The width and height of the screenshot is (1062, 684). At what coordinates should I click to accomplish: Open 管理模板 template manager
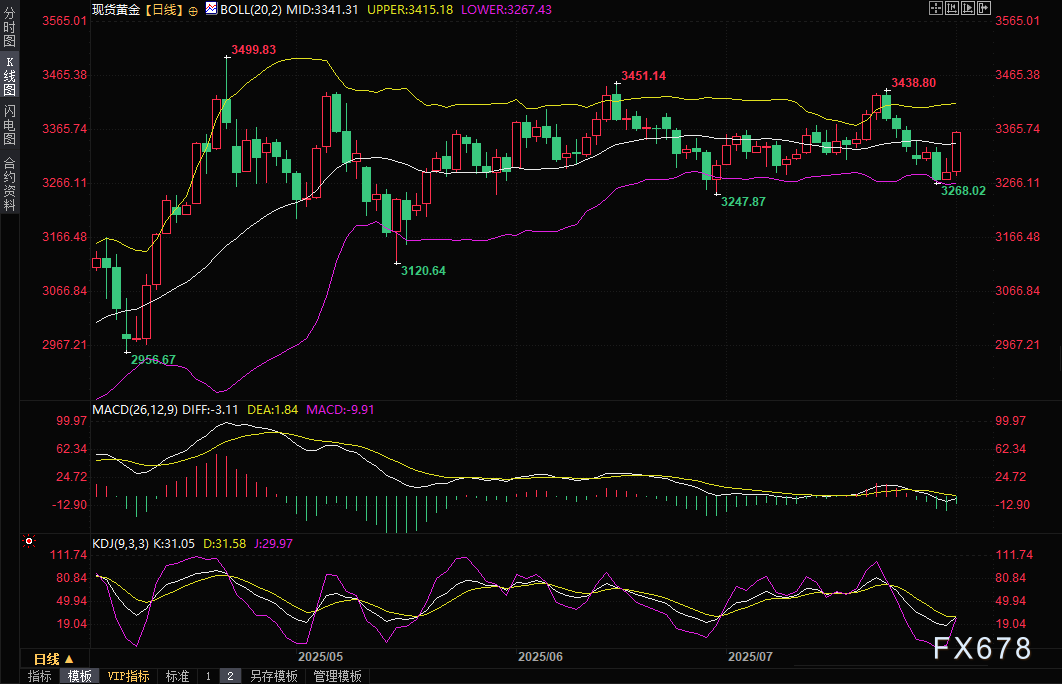point(337,676)
